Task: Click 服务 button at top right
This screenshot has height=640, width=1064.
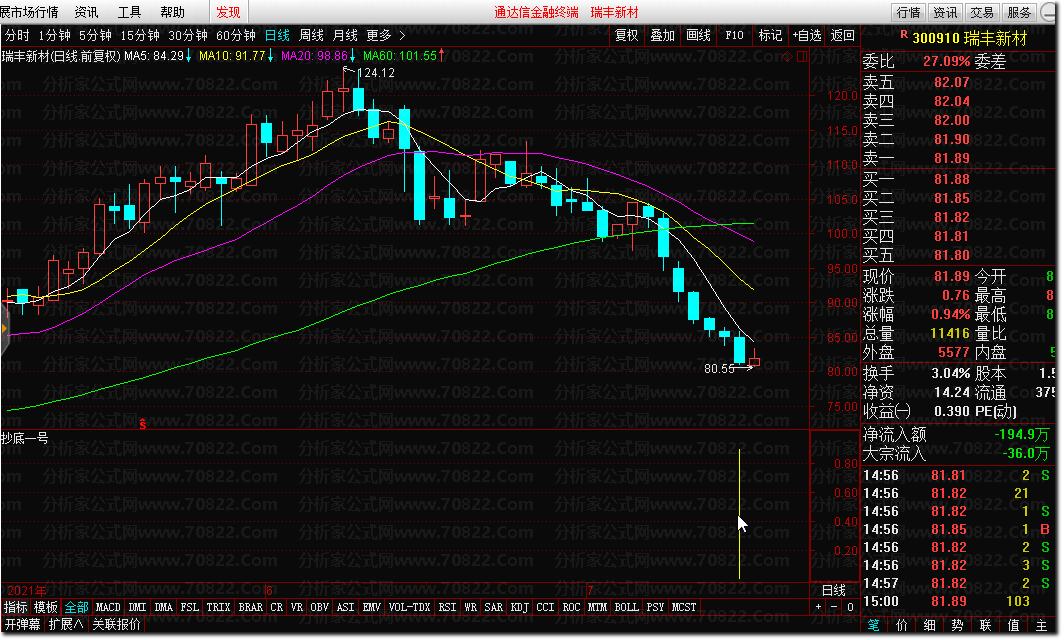Action: pyautogui.click(x=1019, y=12)
